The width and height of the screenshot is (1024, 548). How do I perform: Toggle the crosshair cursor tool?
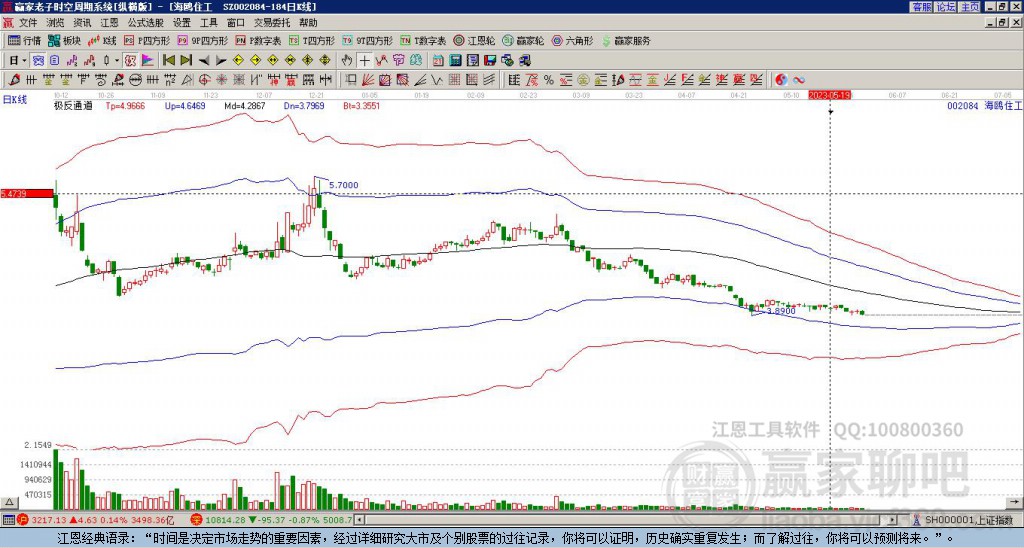pos(364,60)
